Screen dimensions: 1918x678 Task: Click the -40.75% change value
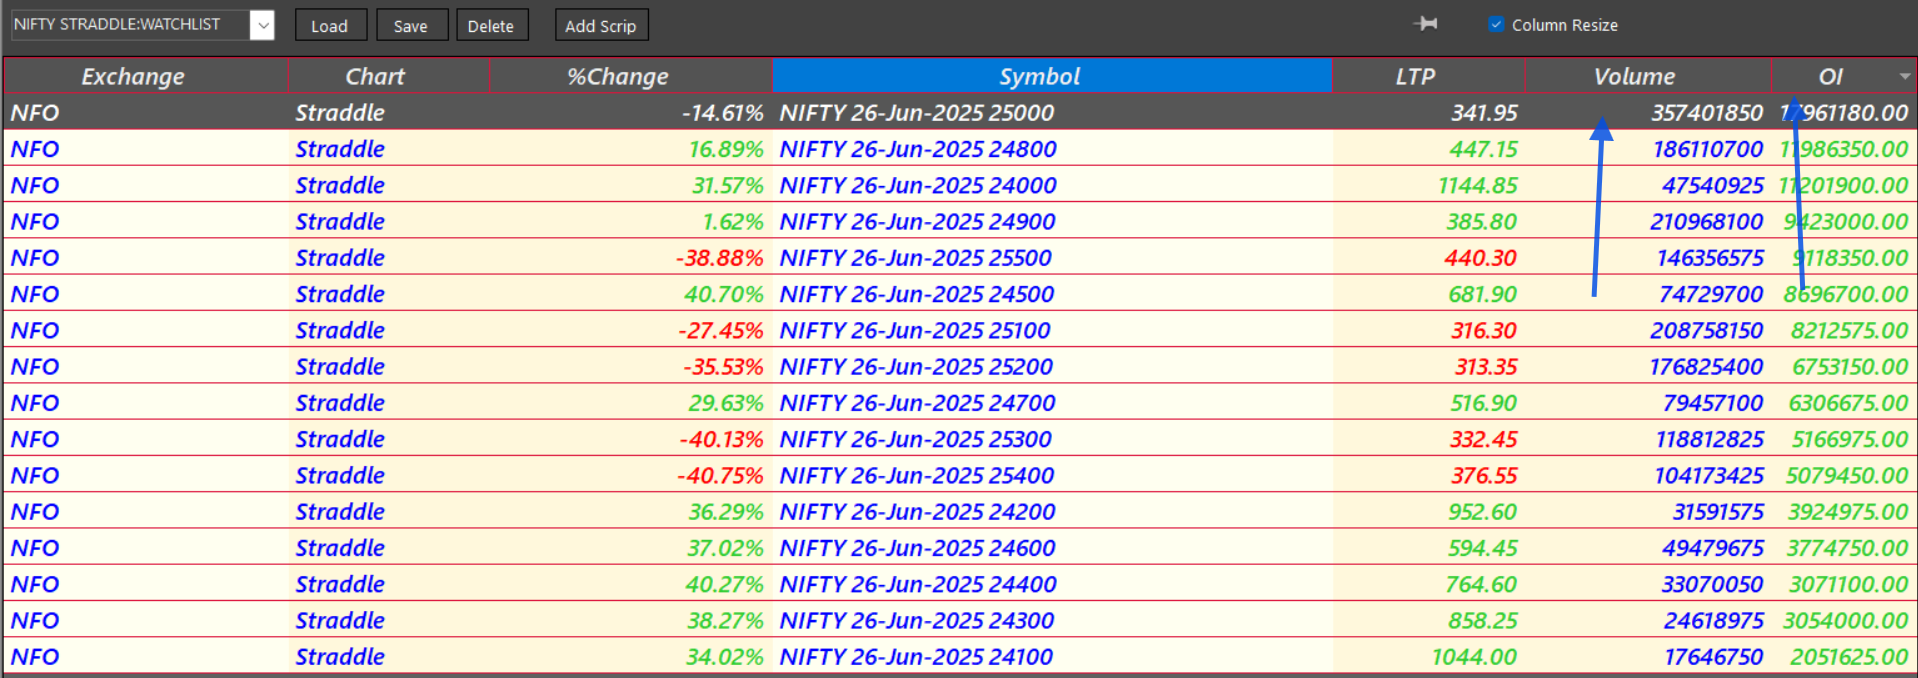pyautogui.click(x=720, y=475)
